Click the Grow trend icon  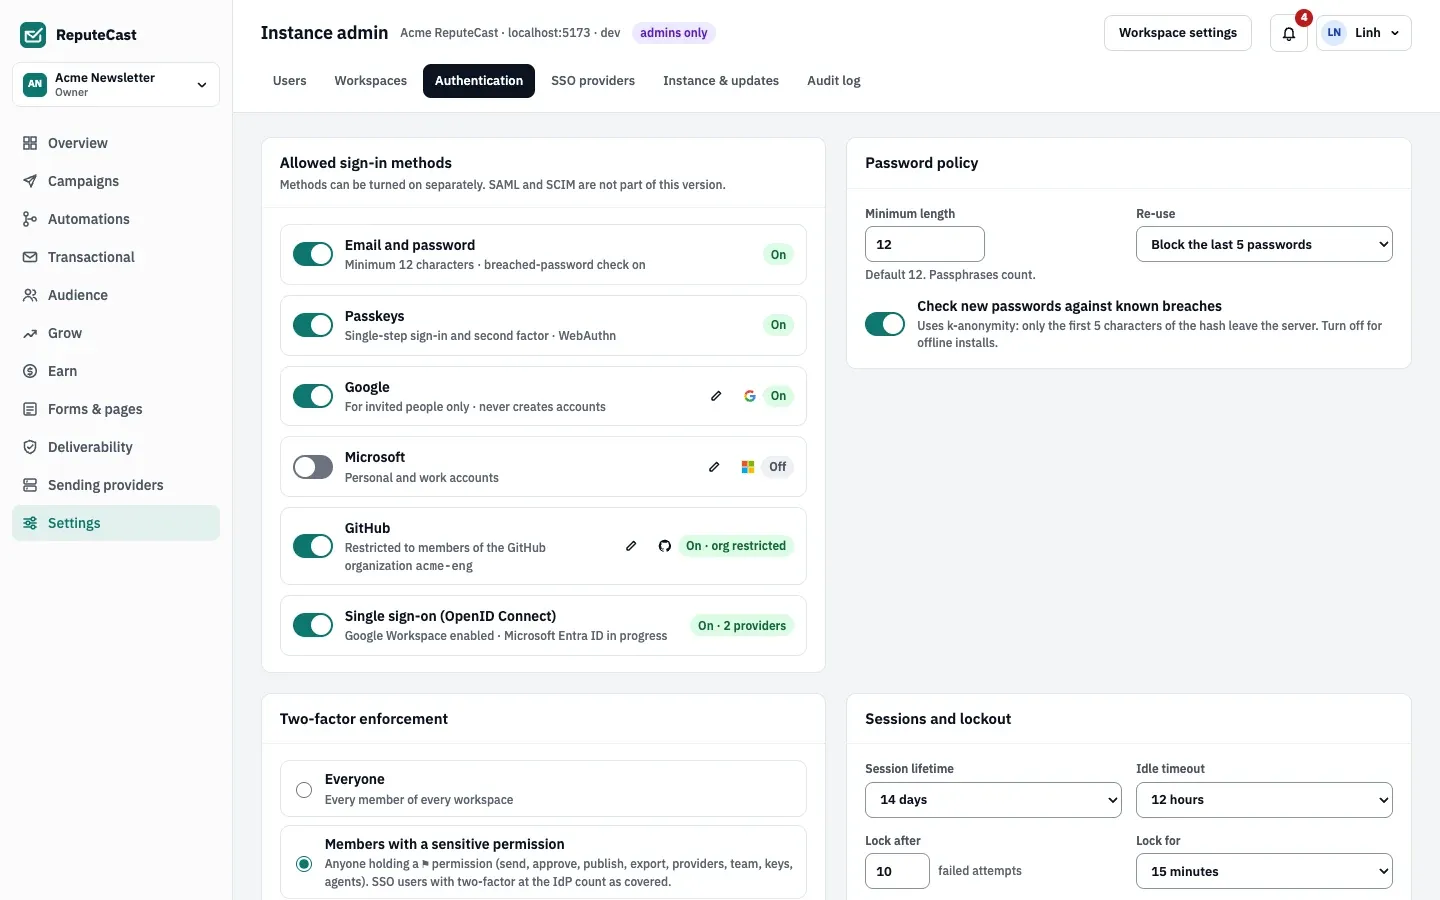tap(30, 333)
